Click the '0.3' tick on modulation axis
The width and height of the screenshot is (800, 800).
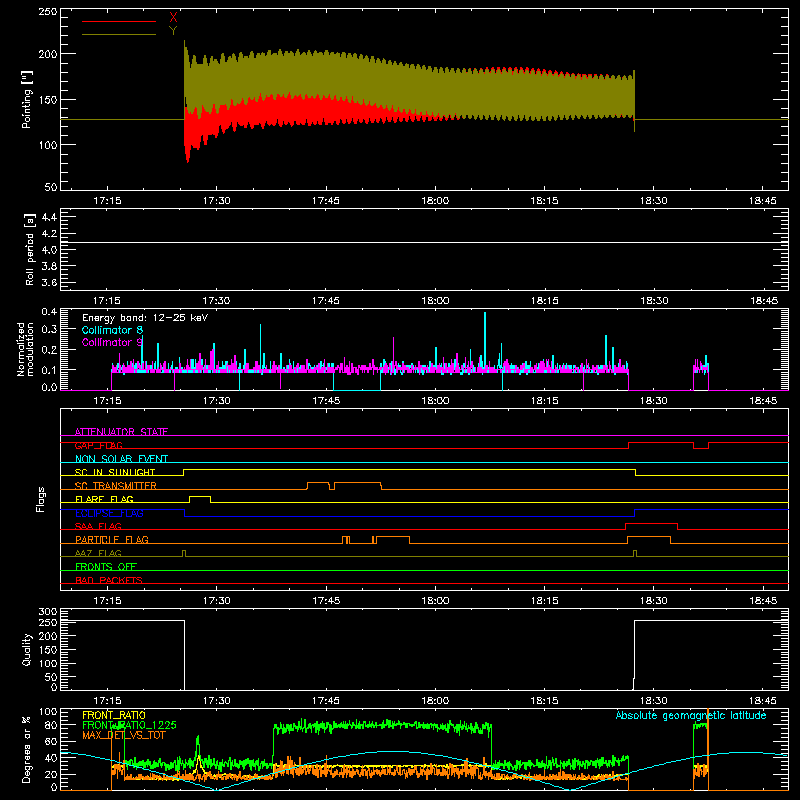coord(49,329)
